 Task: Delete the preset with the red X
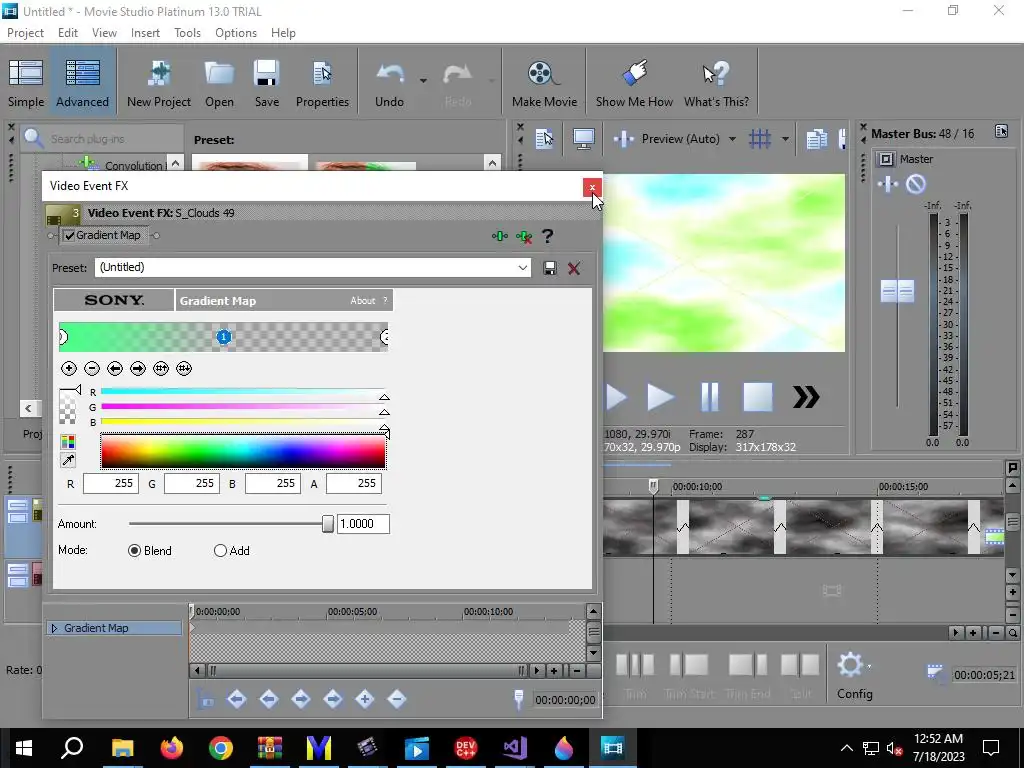[x=574, y=268]
